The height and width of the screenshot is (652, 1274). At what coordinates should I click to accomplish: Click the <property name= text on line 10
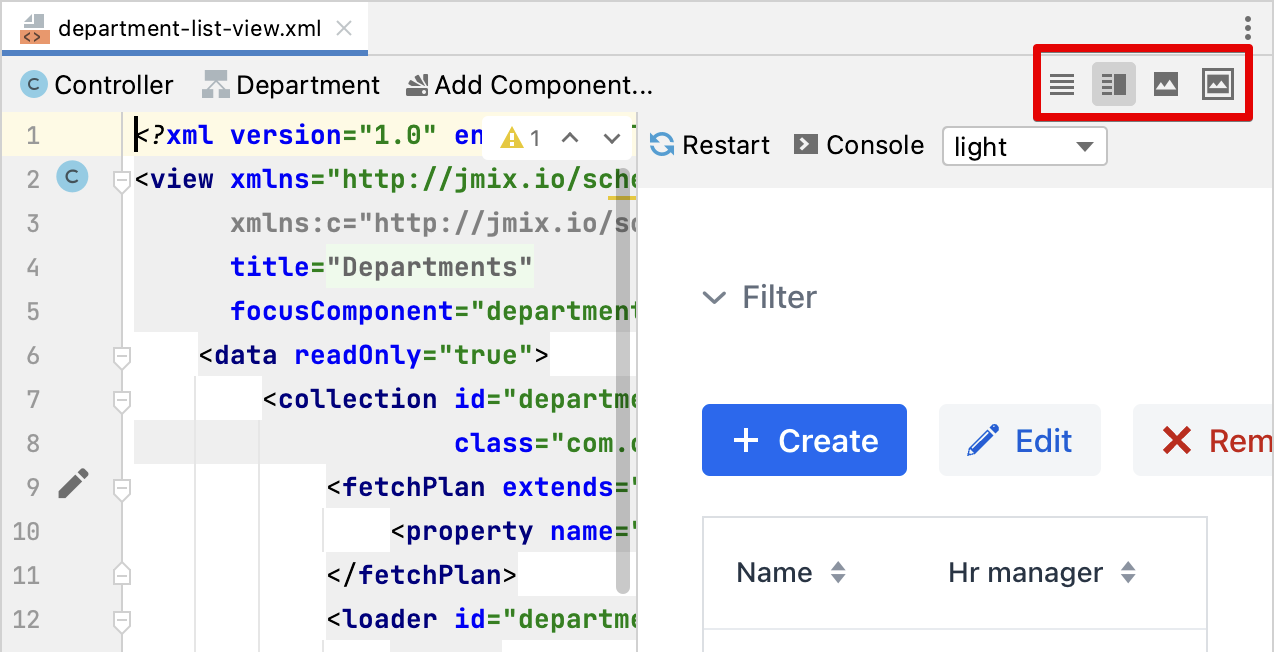(x=513, y=532)
